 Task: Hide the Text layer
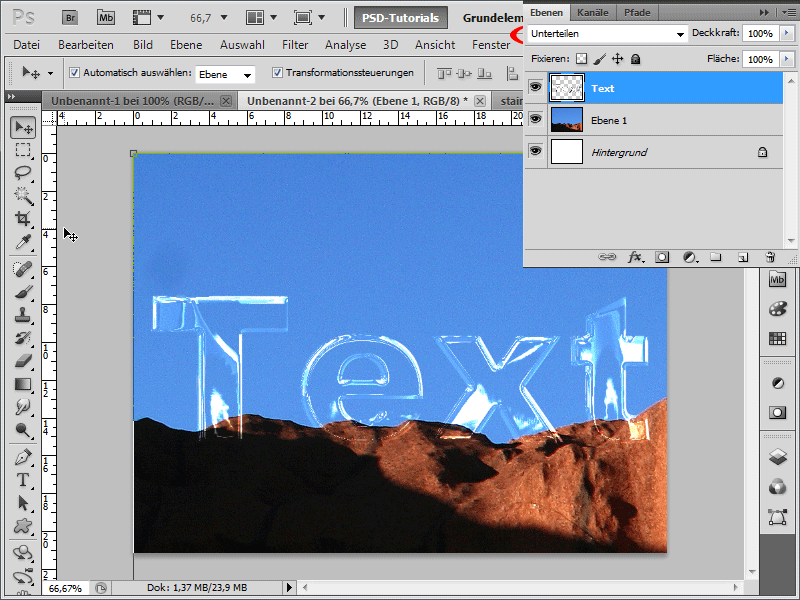coord(535,87)
